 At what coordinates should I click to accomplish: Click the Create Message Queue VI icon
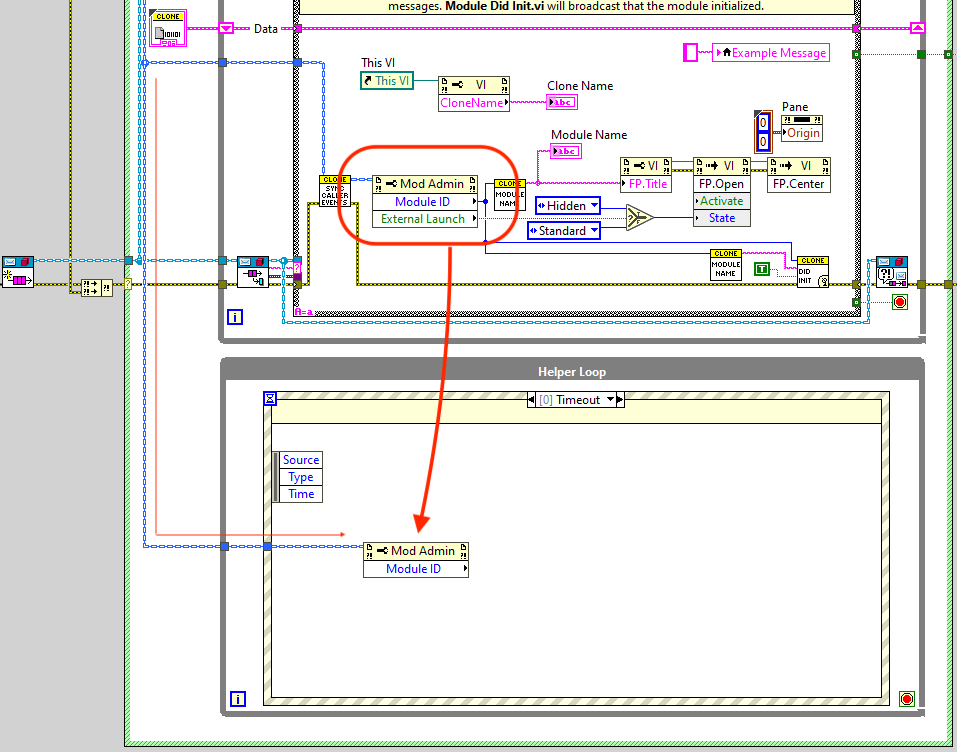18,272
